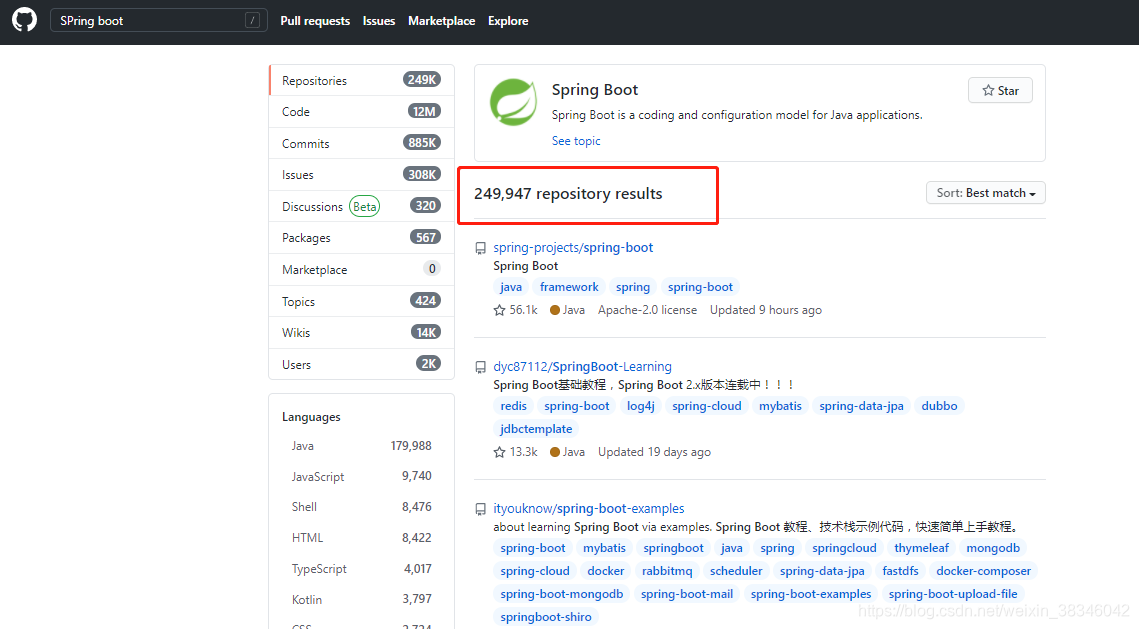Filter results by HTML language
1139x629 pixels.
[362, 538]
